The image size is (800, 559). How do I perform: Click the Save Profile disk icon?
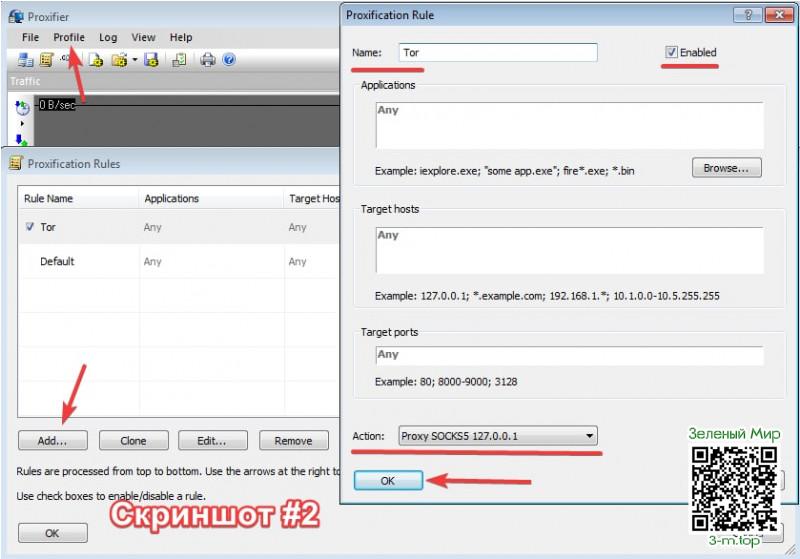coord(151,60)
